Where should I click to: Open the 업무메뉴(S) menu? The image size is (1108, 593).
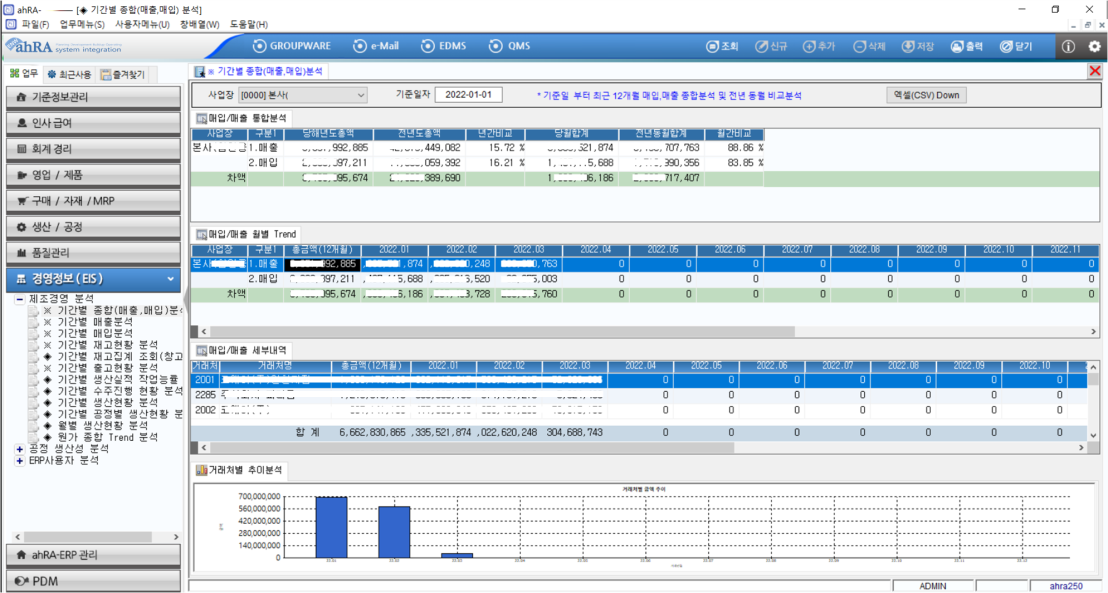tap(82, 24)
